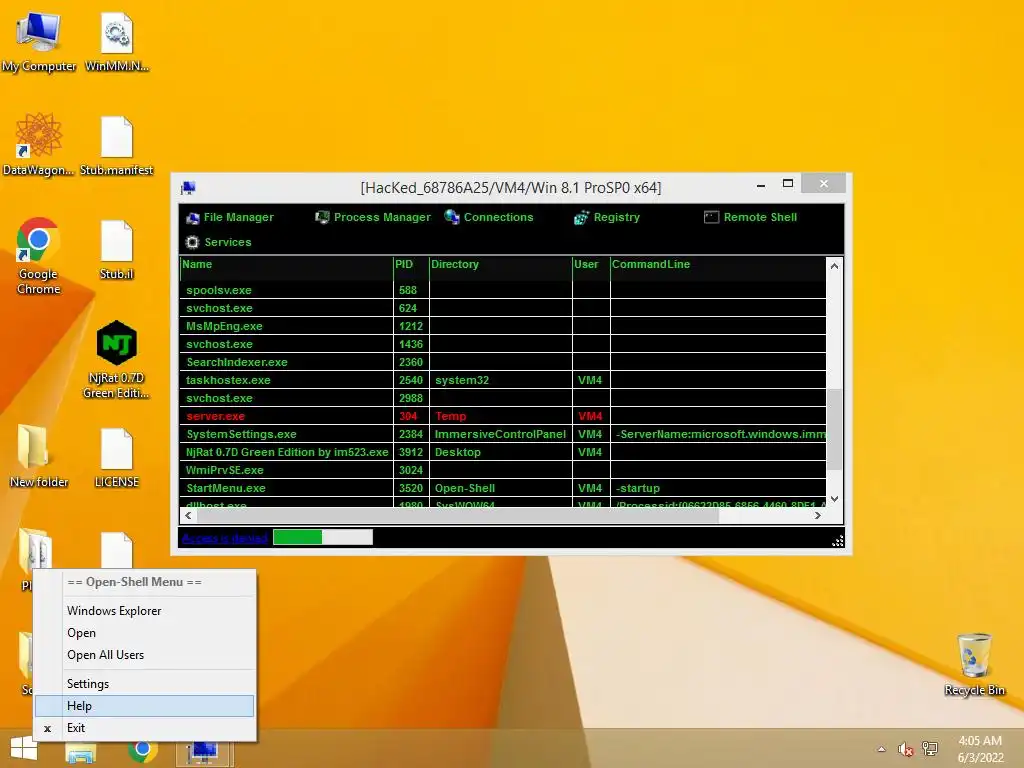Sort by the Directory column header
Viewport: 1024px width, 768px height.
point(500,264)
